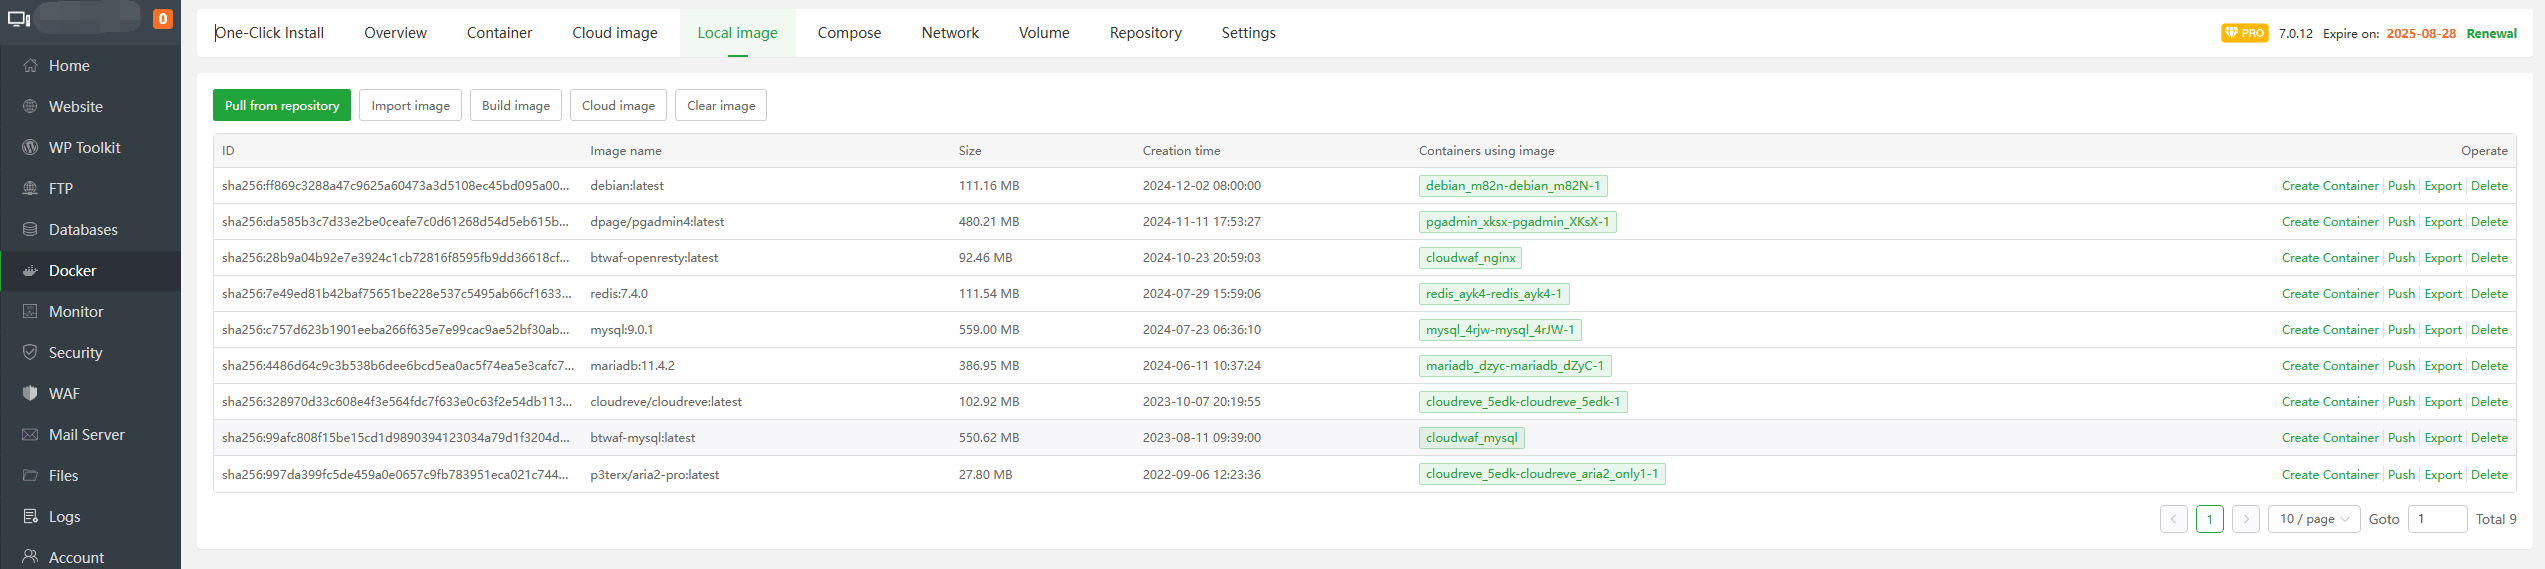This screenshot has height=569, width=2545.
Task: Click the Clear image button
Action: 720,106
